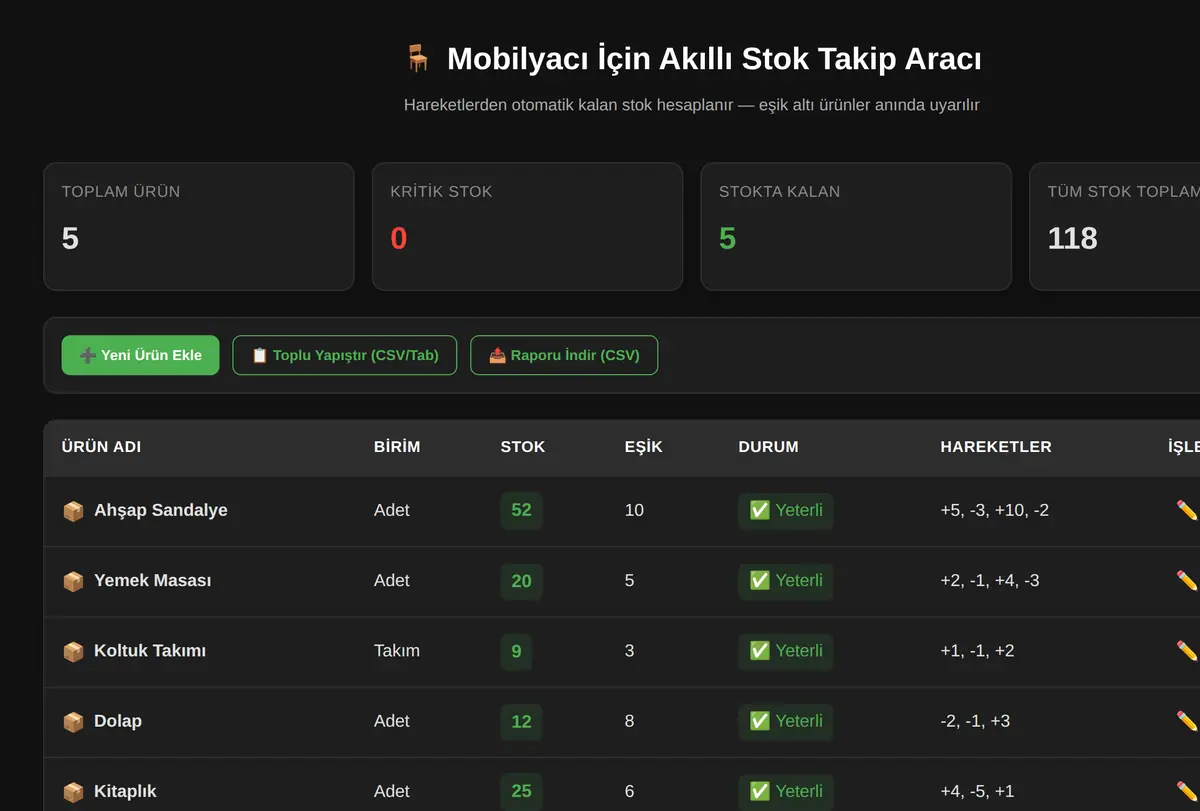This screenshot has height=811, width=1200.
Task: Click the HAREKETLER column header
Action: (996, 447)
